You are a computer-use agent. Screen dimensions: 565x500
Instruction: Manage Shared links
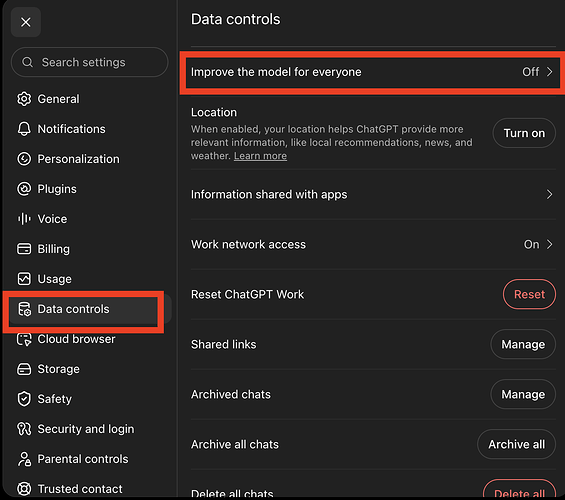pyautogui.click(x=523, y=344)
